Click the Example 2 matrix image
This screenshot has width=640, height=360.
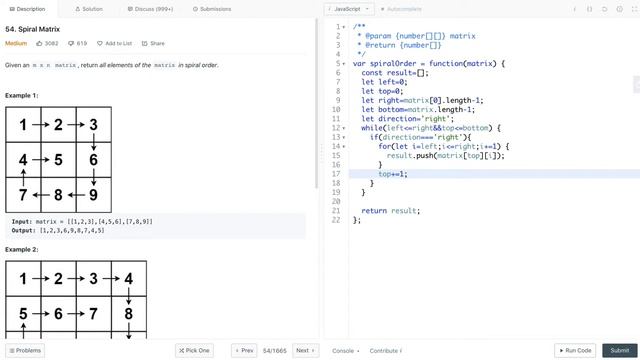[x=76, y=300]
